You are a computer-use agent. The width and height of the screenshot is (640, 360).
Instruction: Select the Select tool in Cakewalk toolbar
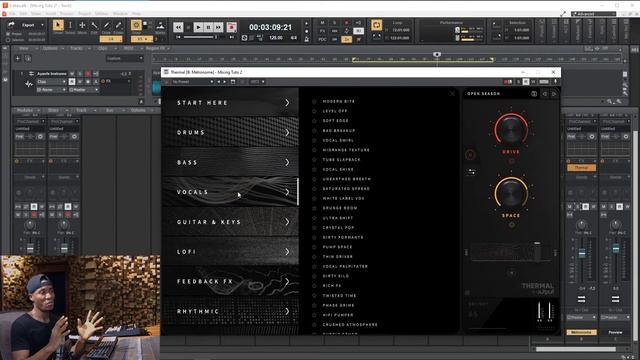click(x=70, y=25)
